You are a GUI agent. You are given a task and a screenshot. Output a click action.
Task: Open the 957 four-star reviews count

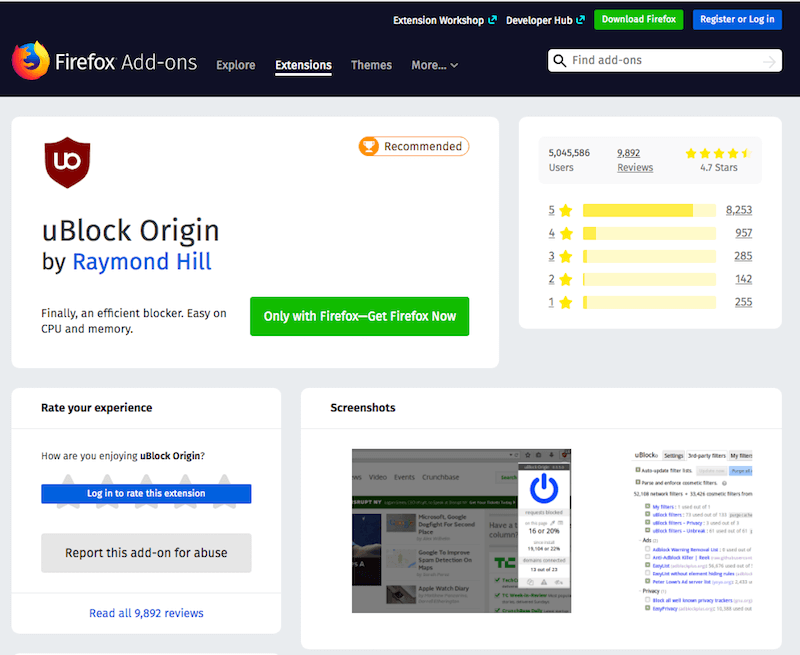coord(743,233)
